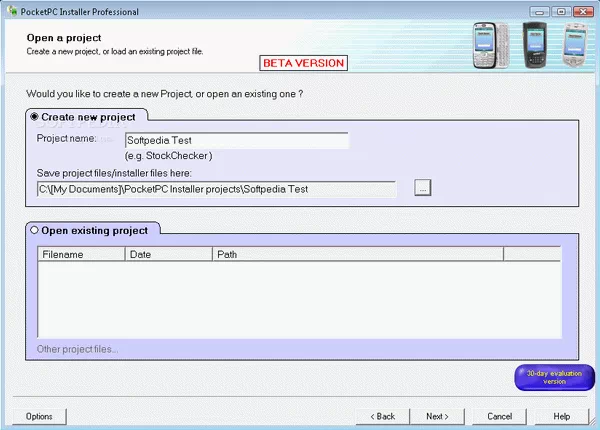This screenshot has height=430, width=600.
Task: Click the Path column header
Action: [358, 254]
